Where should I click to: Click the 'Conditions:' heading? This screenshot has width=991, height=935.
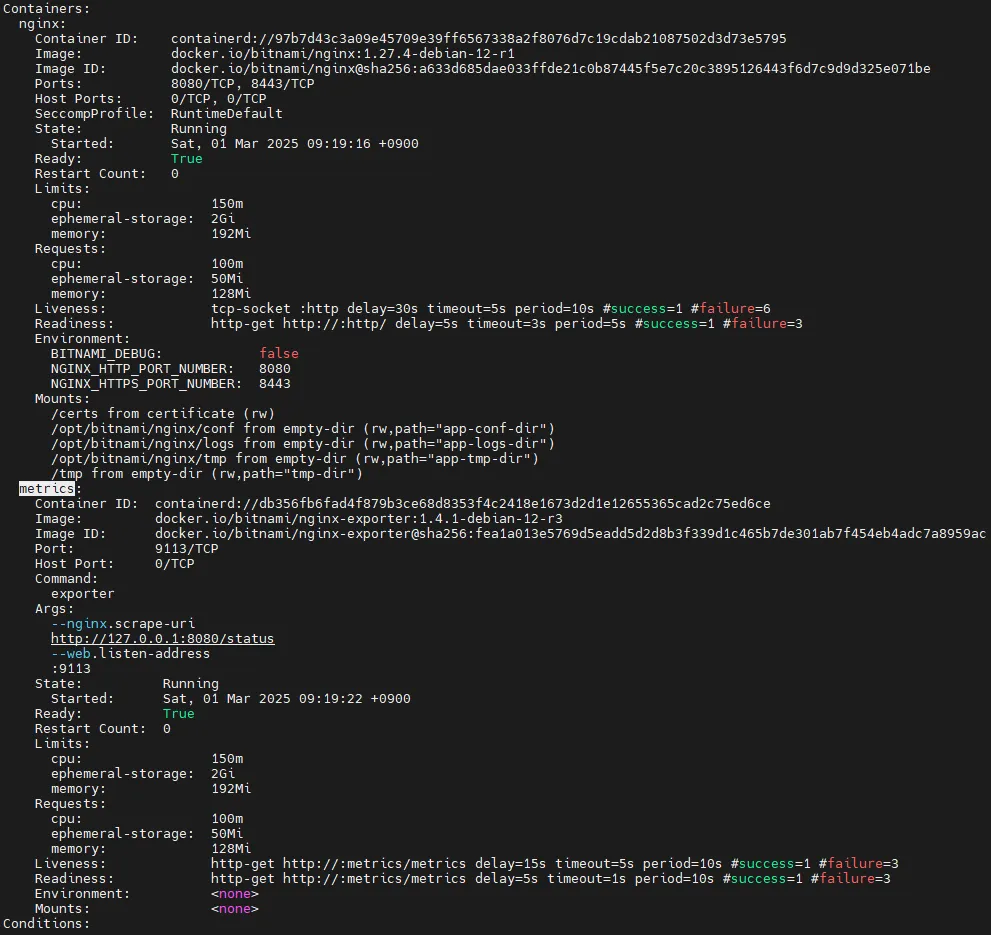click(47, 924)
